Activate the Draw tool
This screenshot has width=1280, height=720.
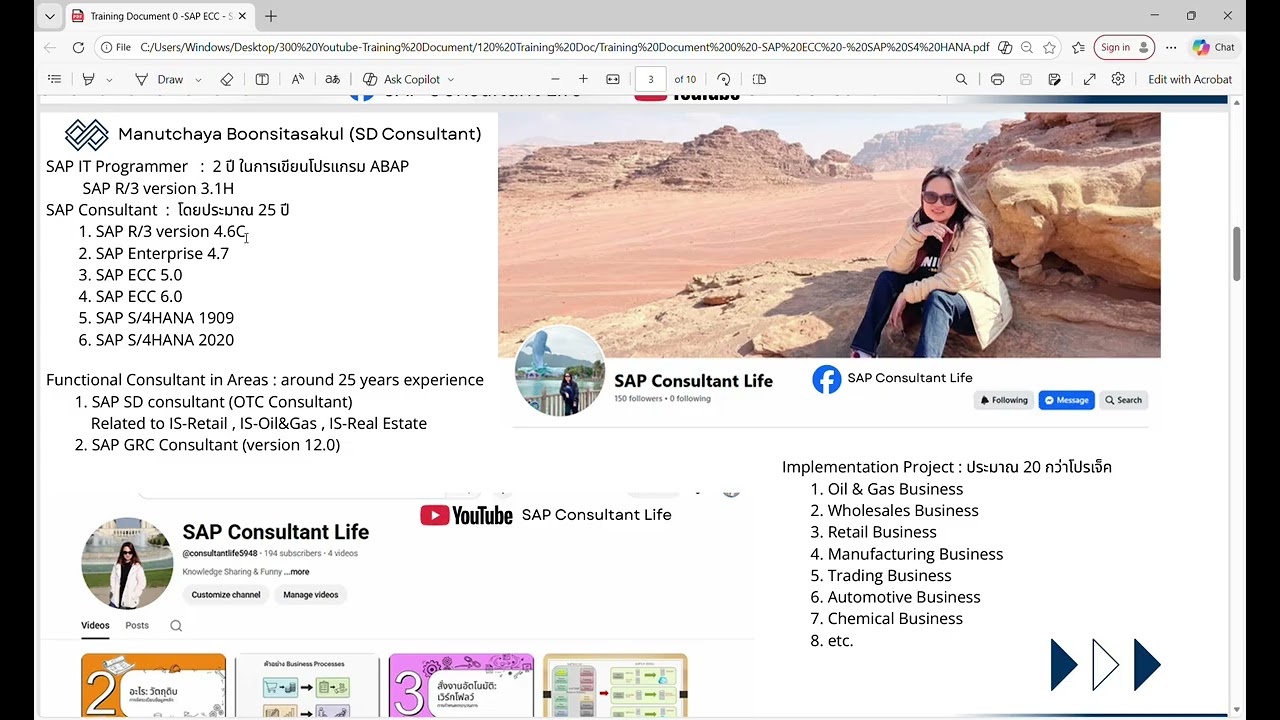point(159,79)
